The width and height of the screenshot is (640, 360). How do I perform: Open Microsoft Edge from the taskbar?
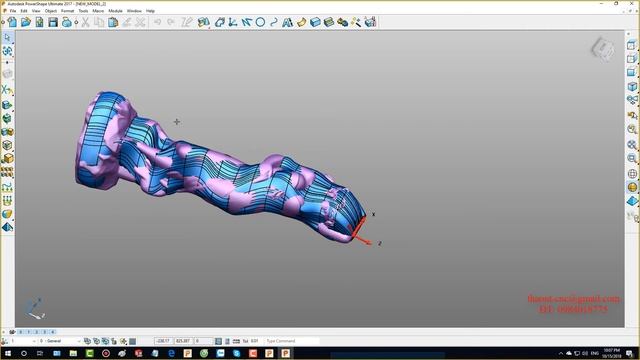tap(171, 353)
